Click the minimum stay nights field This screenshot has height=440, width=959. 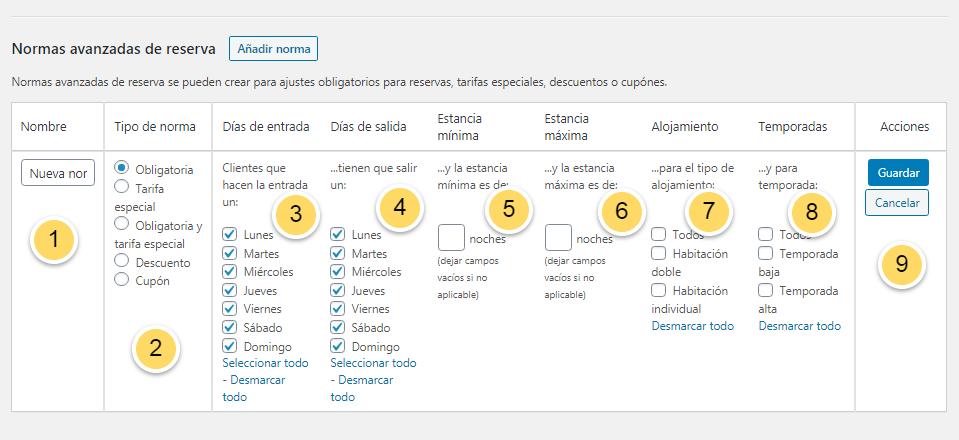451,238
